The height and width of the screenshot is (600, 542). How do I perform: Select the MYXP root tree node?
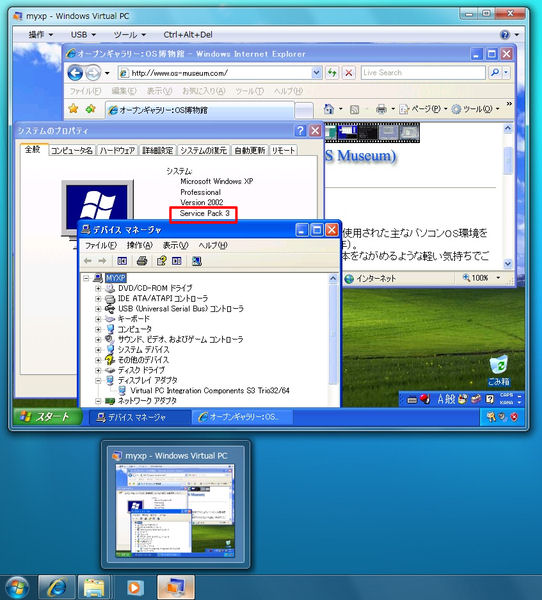(116, 278)
